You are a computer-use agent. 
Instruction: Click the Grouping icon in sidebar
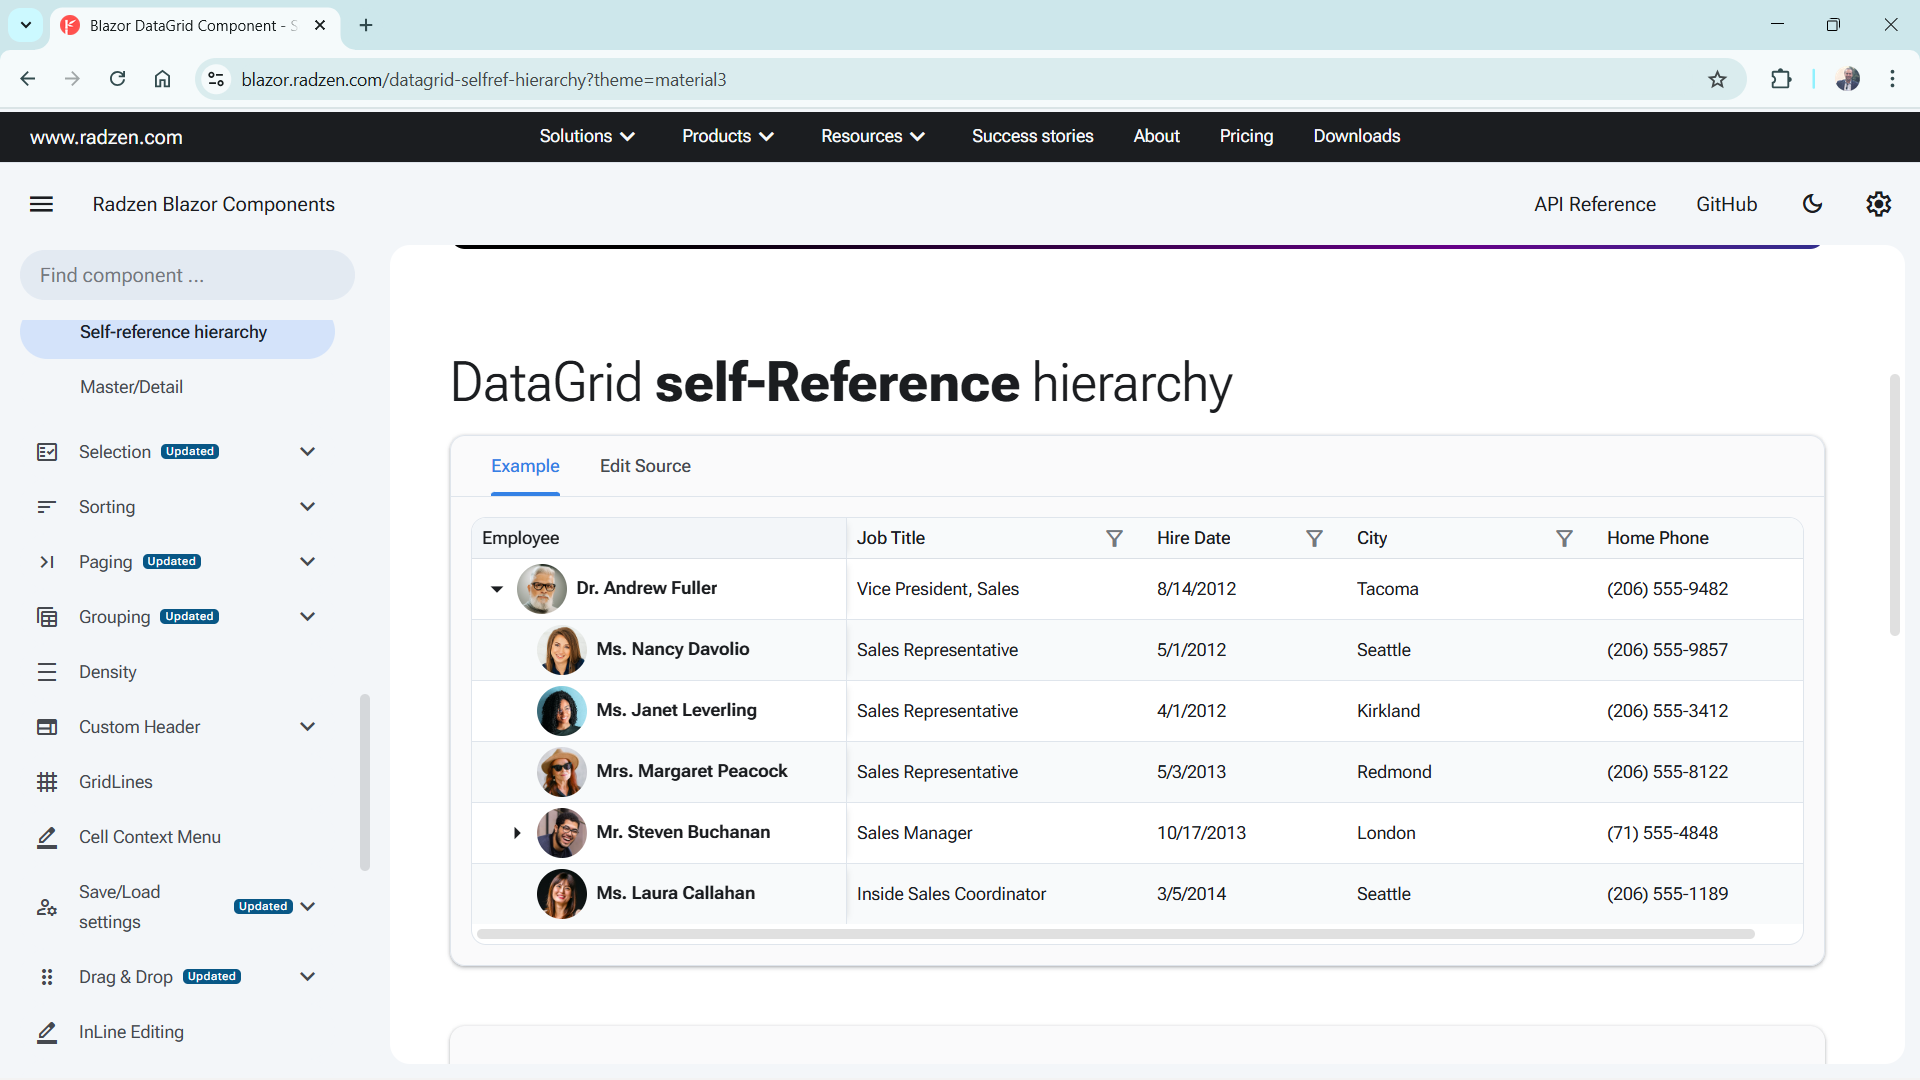[47, 617]
